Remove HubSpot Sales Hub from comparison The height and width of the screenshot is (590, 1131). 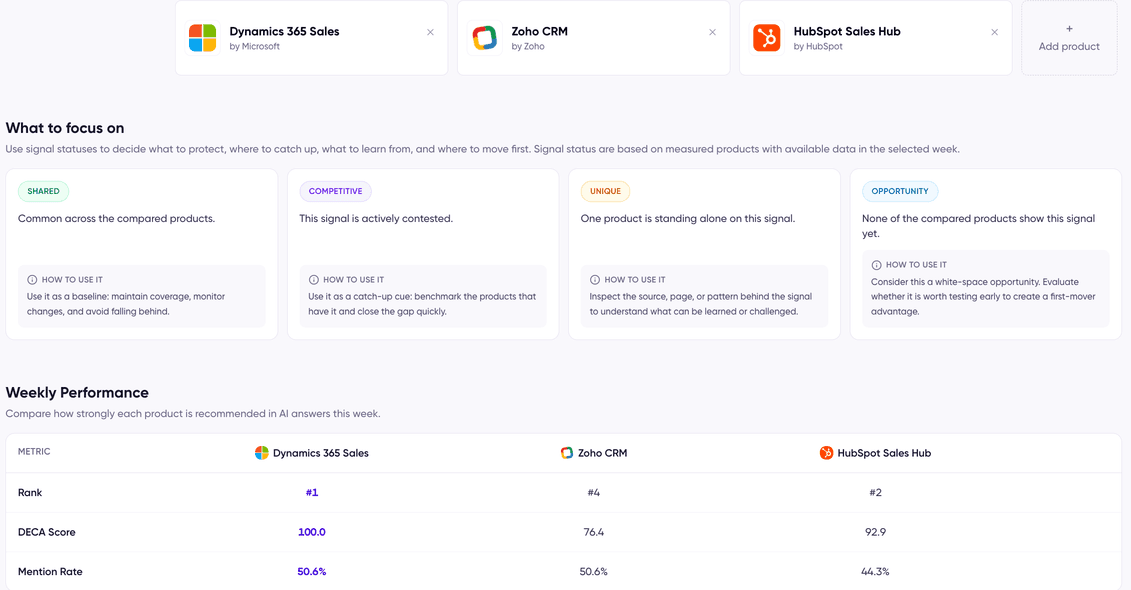(995, 32)
